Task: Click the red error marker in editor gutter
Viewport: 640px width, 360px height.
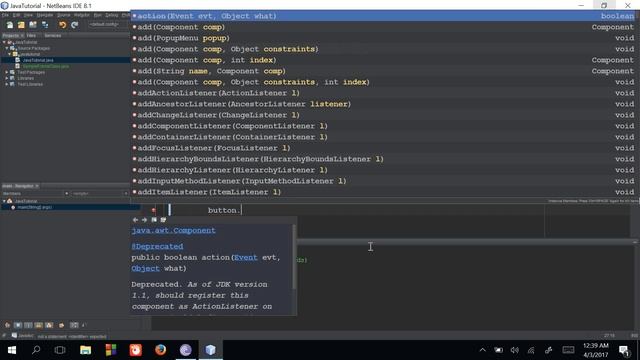Action: coord(154,211)
